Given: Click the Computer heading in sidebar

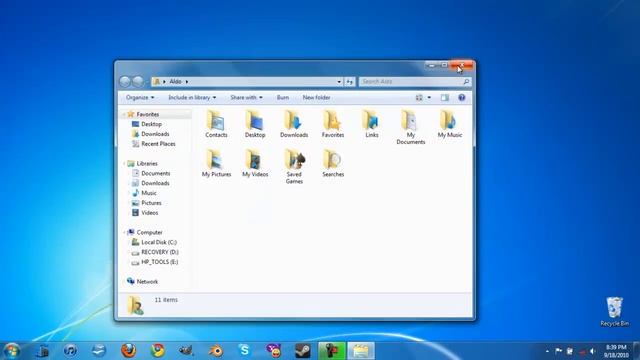Looking at the screenshot, I should [x=149, y=232].
